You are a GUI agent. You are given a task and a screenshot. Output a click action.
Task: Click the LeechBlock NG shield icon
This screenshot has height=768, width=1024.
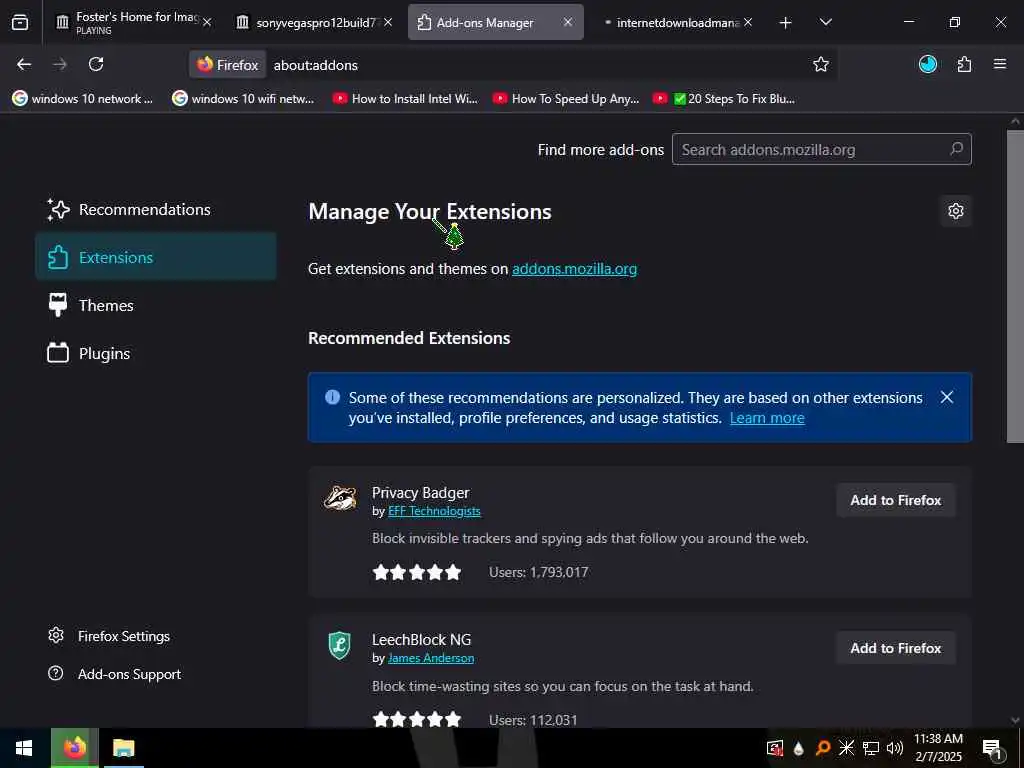340,646
